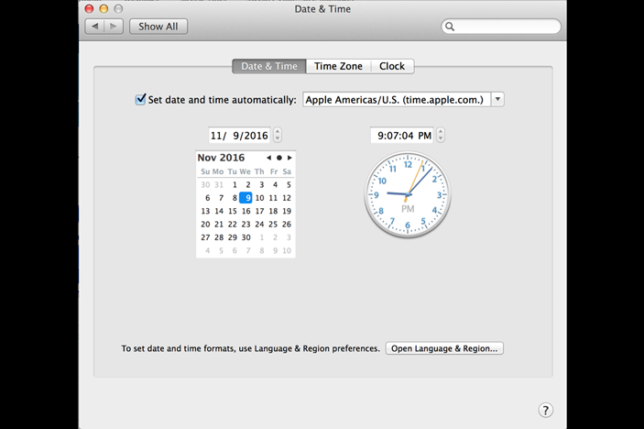Click the time server combo box field
Image resolution: width=644 pixels, height=429 pixels.
click(396, 99)
